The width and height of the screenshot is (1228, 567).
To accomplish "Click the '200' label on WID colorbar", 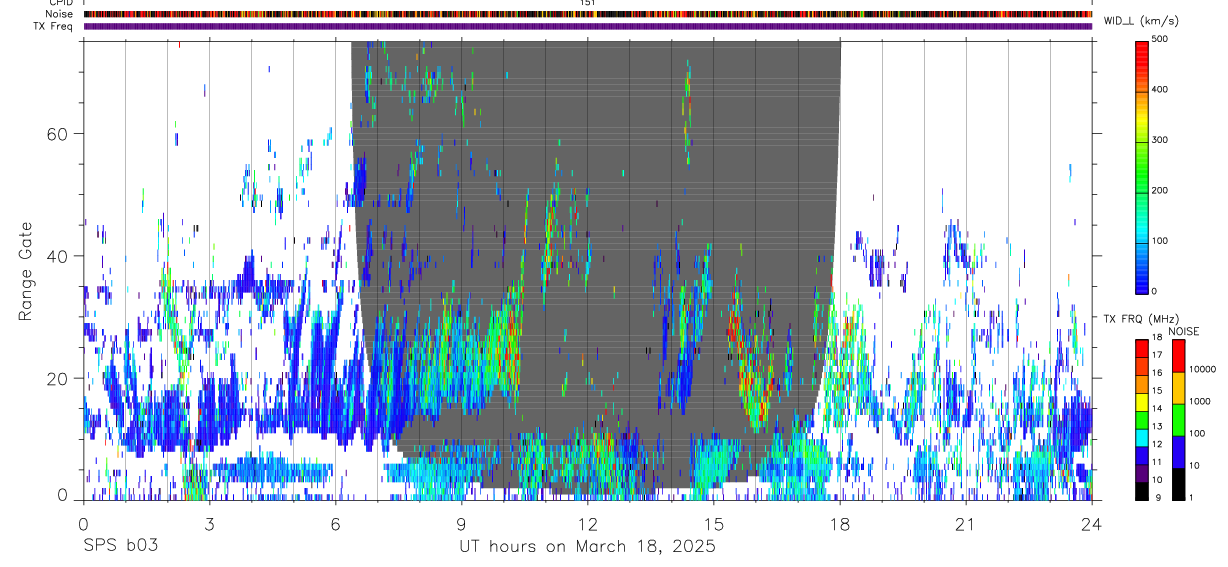I will (1162, 190).
